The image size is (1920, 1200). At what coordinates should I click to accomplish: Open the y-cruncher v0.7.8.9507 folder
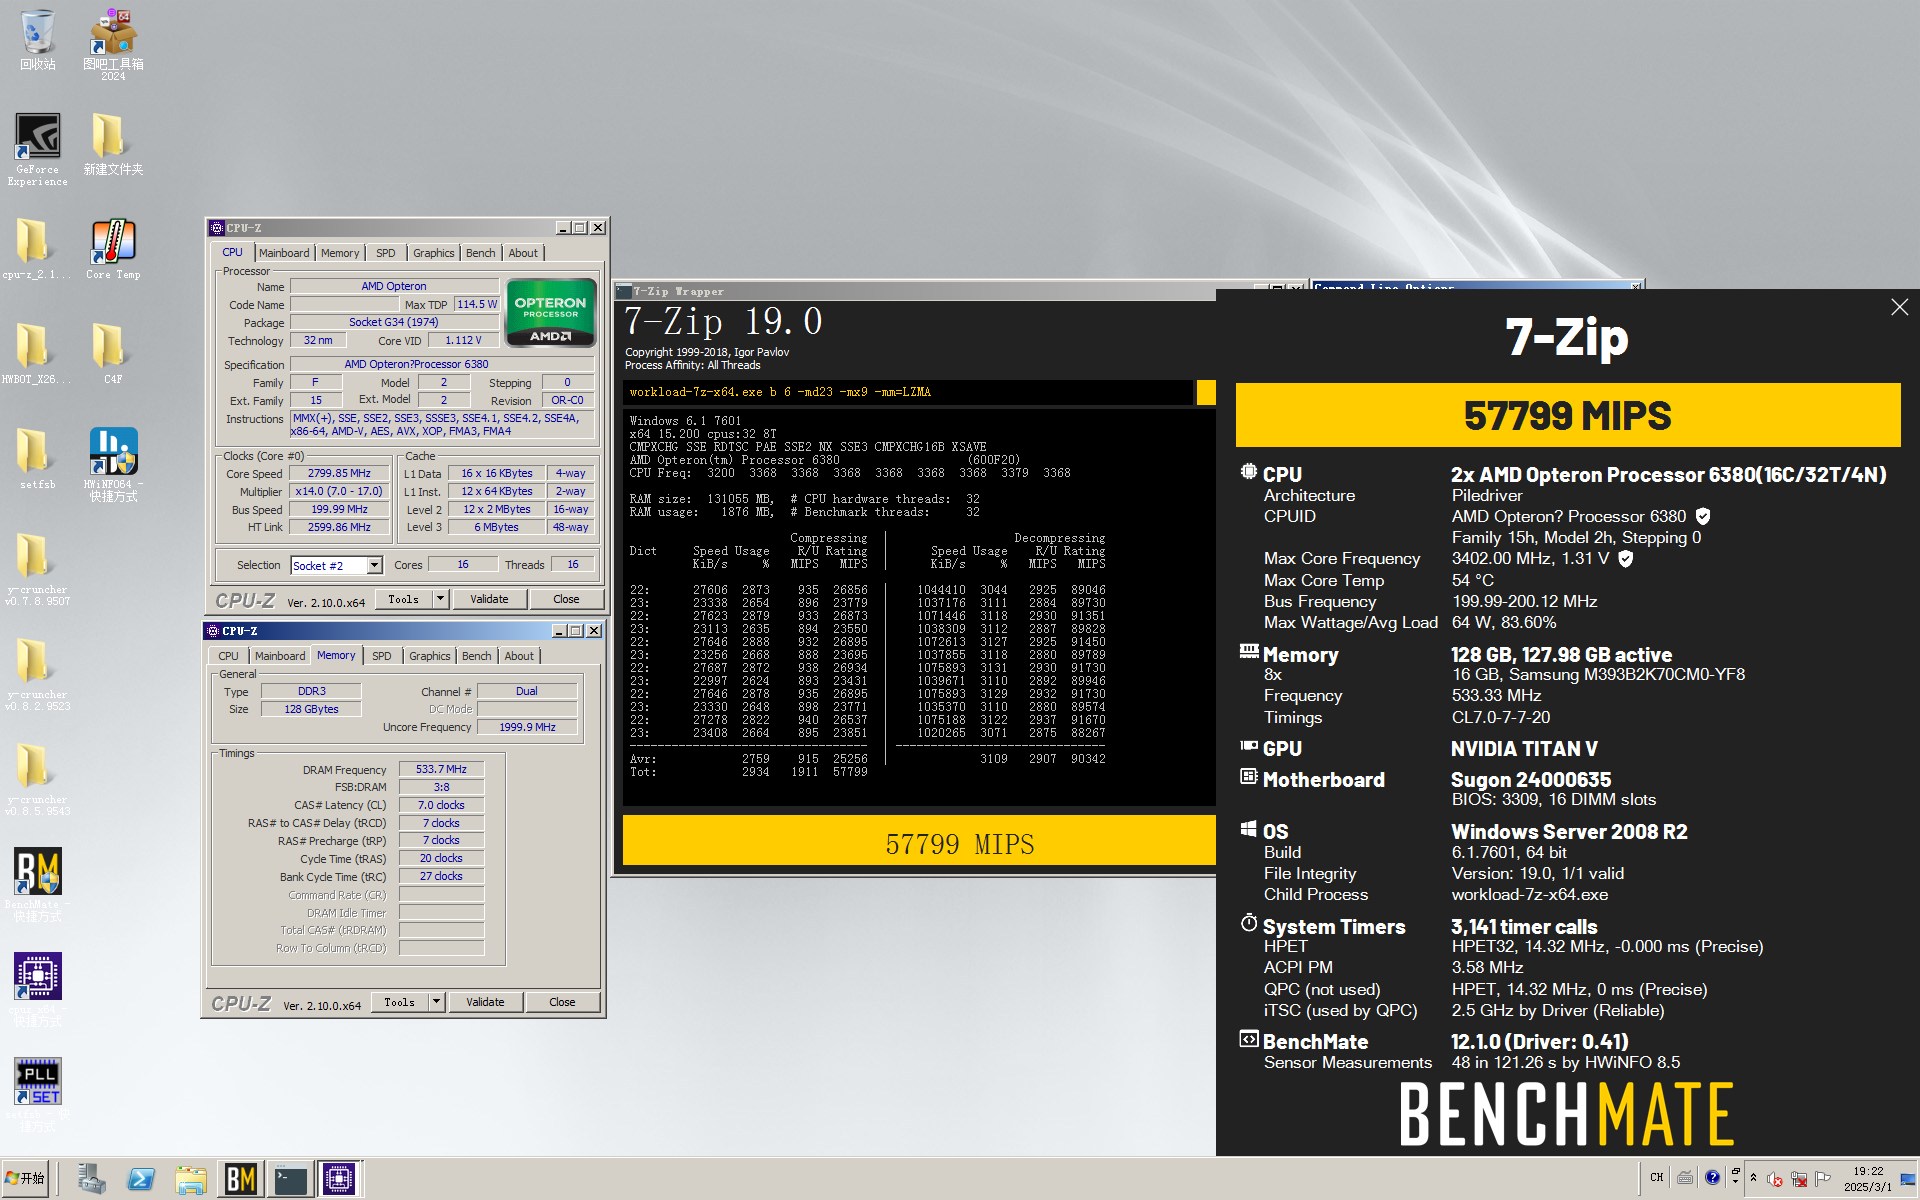(38, 569)
